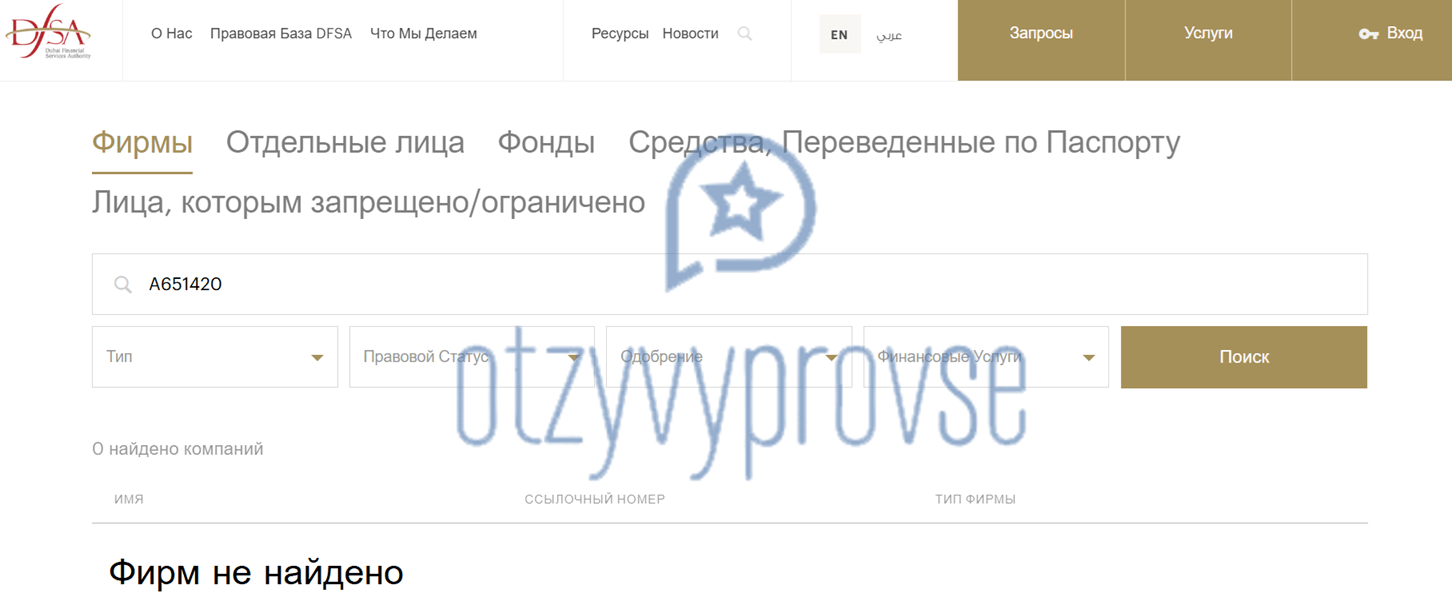The height and width of the screenshot is (605, 1452).
Task: Switch language to EN
Action: click(839, 35)
